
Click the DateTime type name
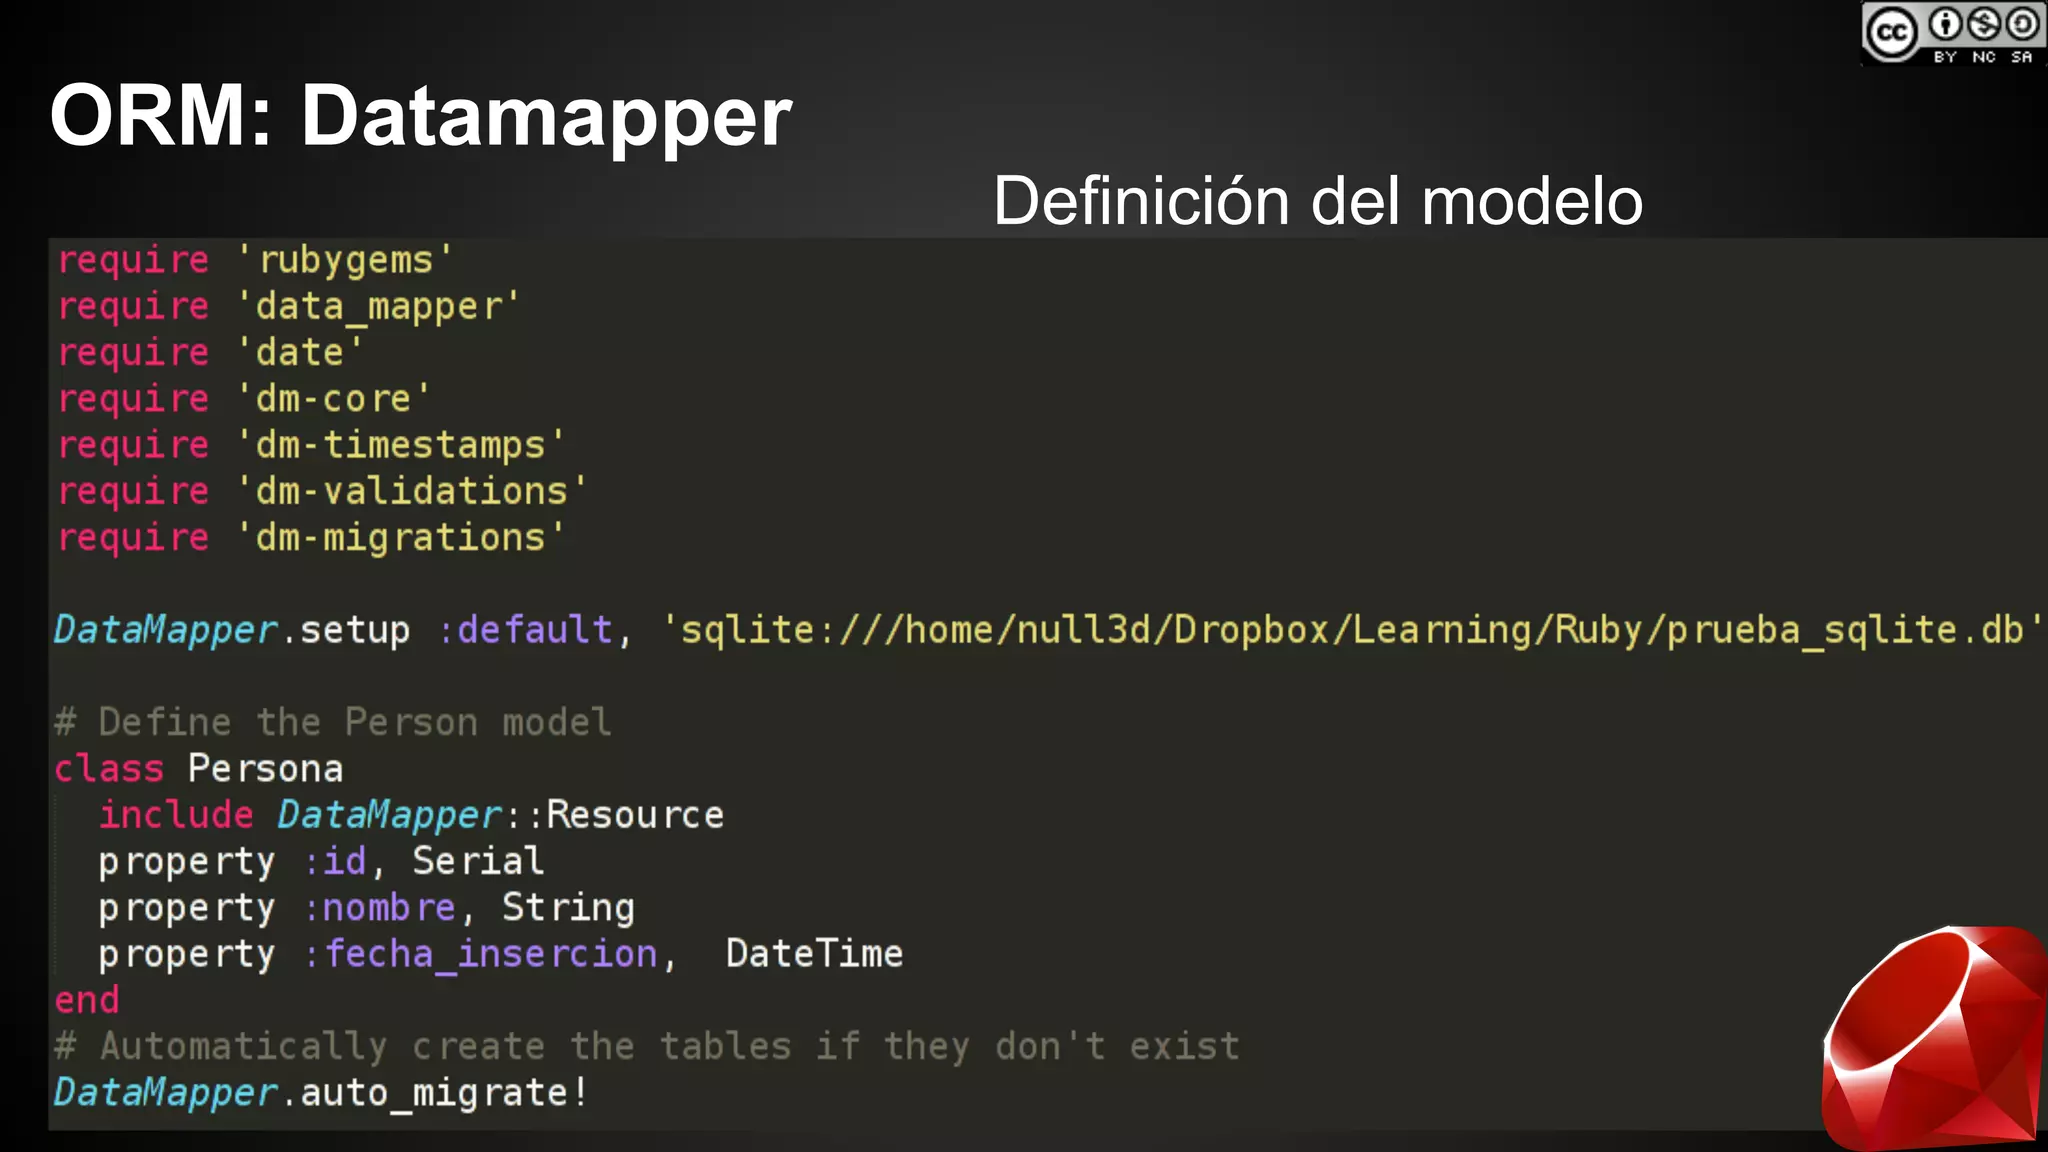[814, 954]
